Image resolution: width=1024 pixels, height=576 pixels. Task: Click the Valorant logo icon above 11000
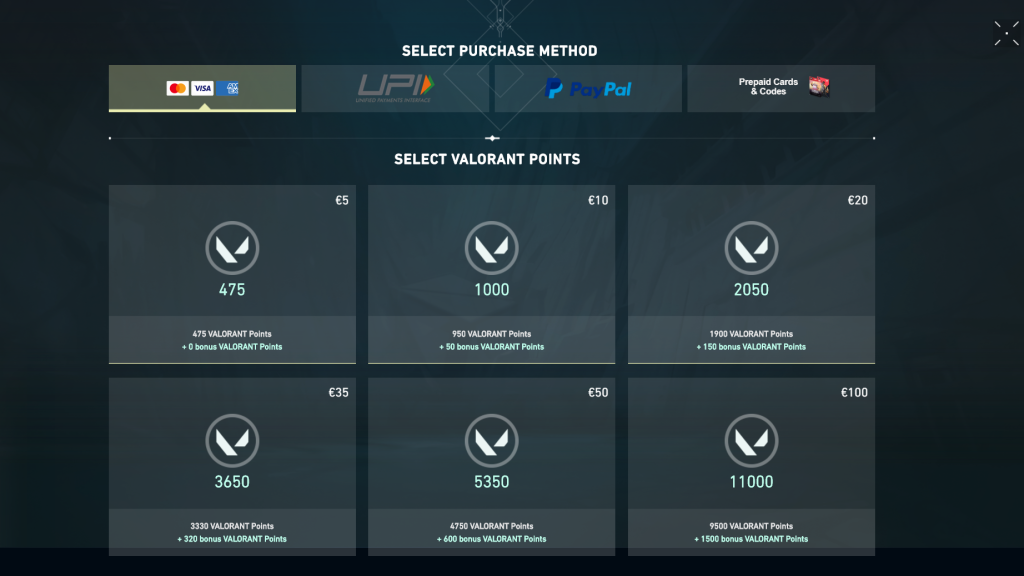(751, 440)
